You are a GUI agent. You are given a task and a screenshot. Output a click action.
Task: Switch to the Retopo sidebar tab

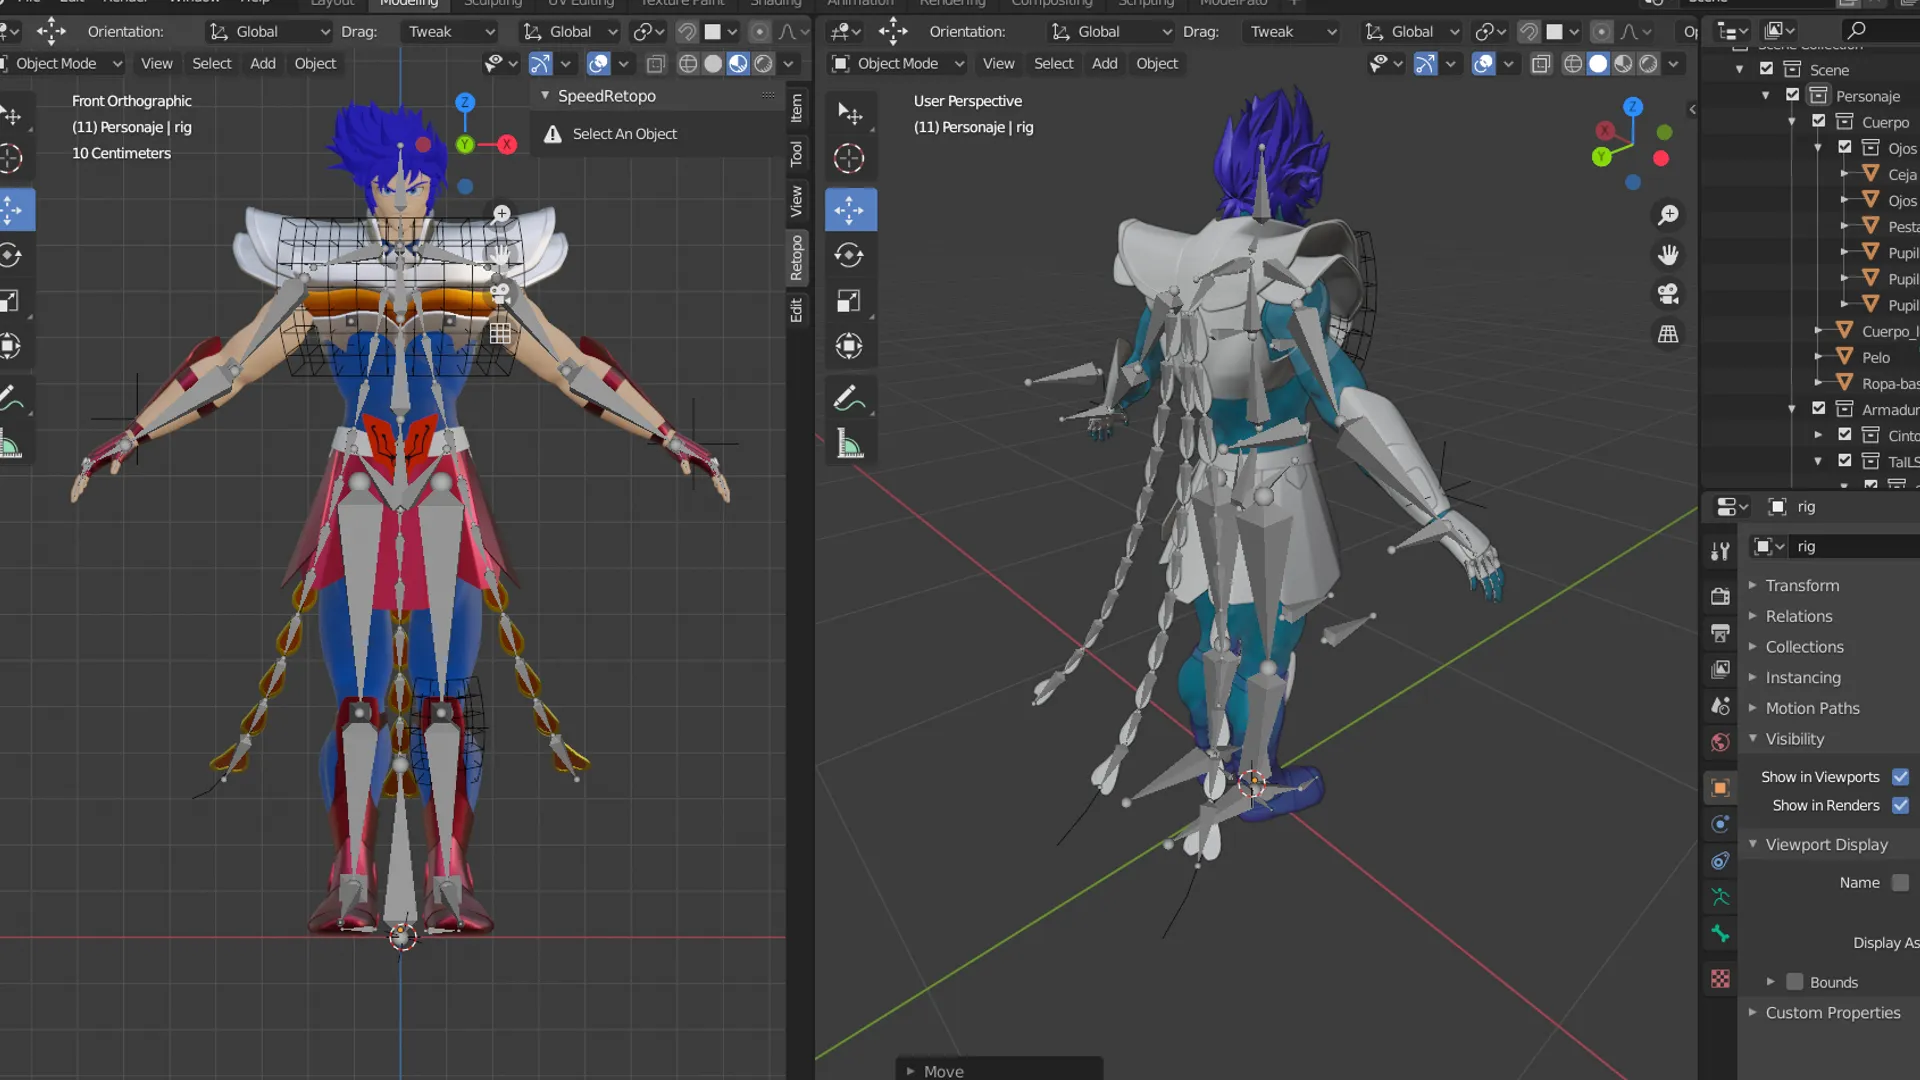point(797,257)
